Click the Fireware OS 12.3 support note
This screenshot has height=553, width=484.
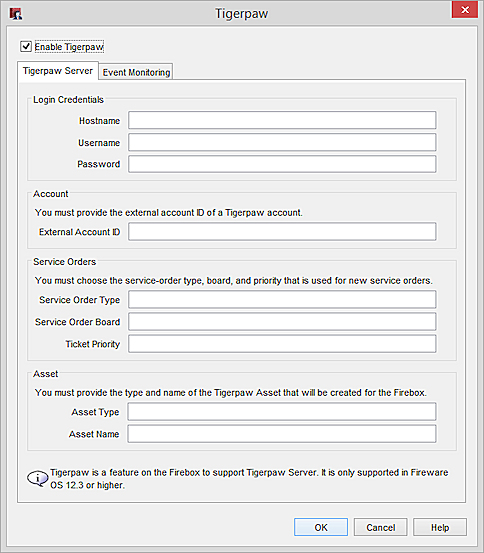coord(249,479)
